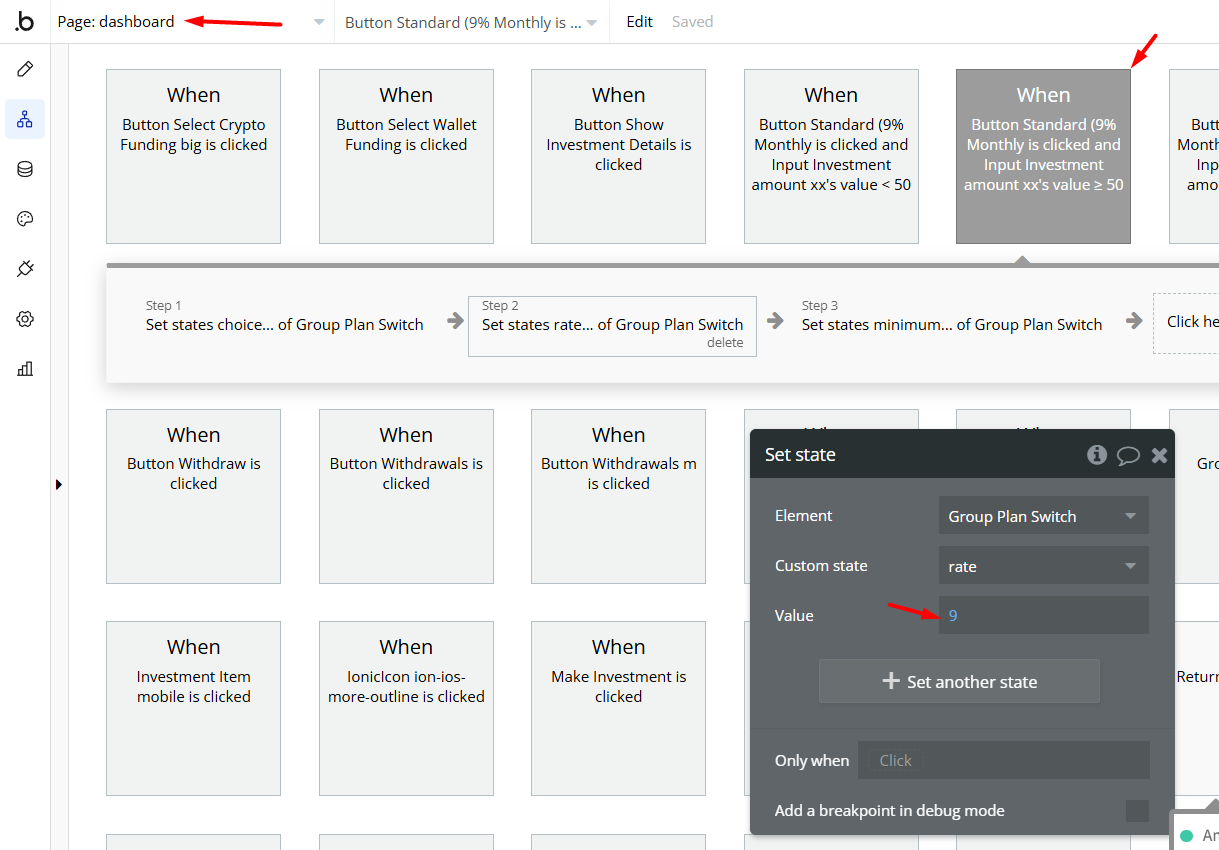Select the Investment Item mobile is clicked event
The height and width of the screenshot is (850, 1219).
point(193,708)
